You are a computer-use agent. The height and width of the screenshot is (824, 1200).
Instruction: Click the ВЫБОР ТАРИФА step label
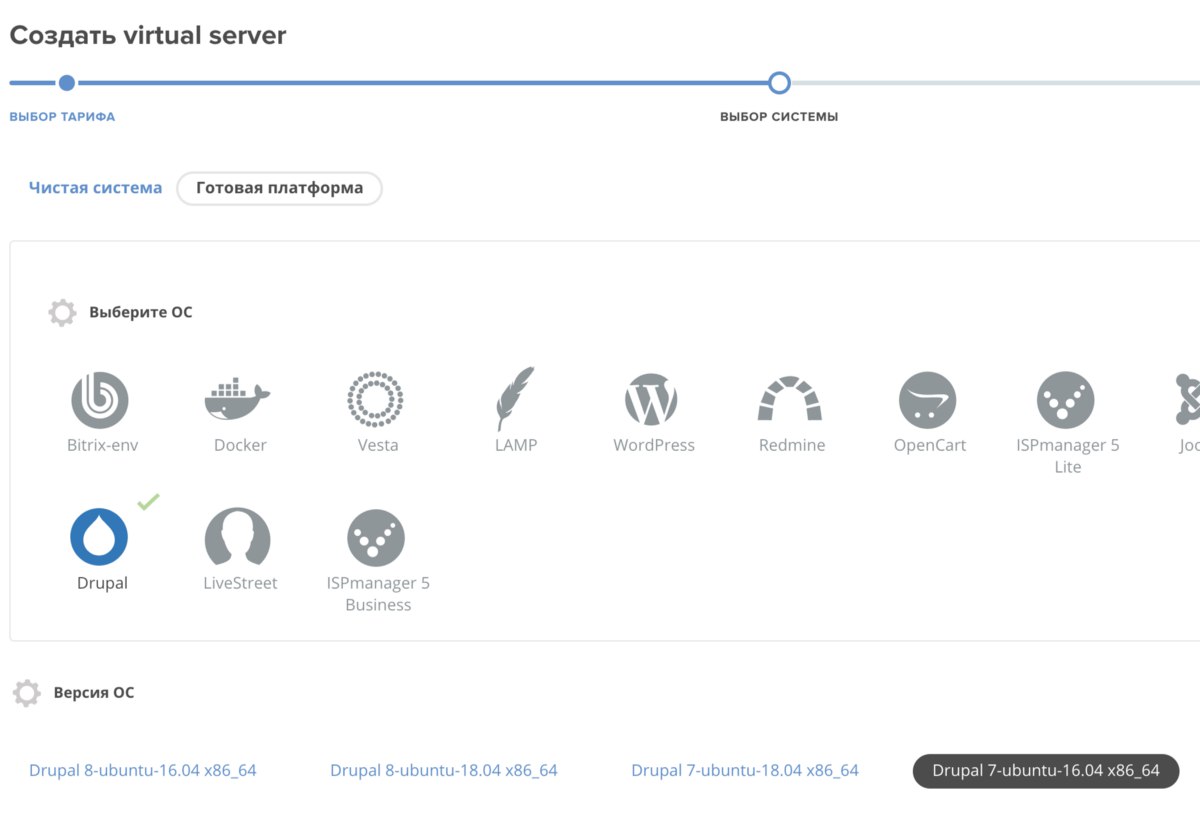click(62, 117)
